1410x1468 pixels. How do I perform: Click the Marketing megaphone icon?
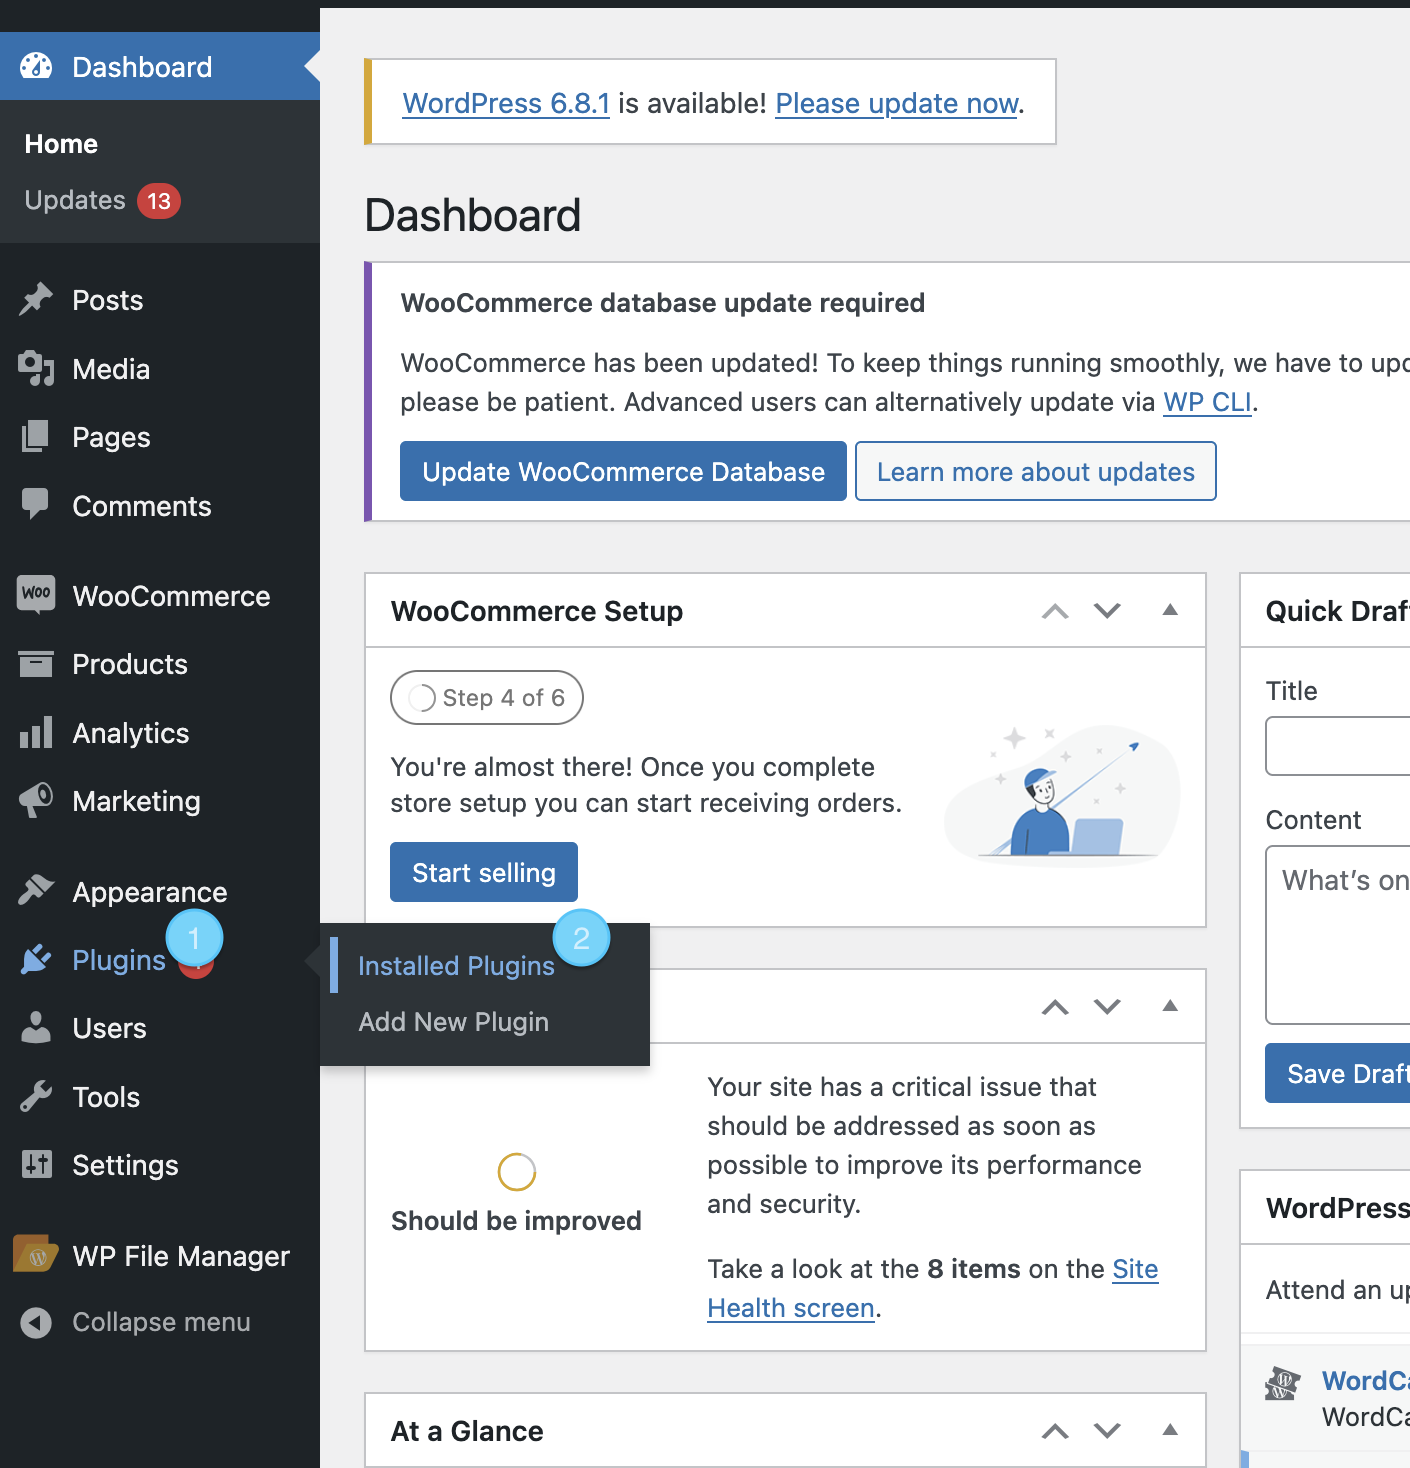click(x=36, y=800)
